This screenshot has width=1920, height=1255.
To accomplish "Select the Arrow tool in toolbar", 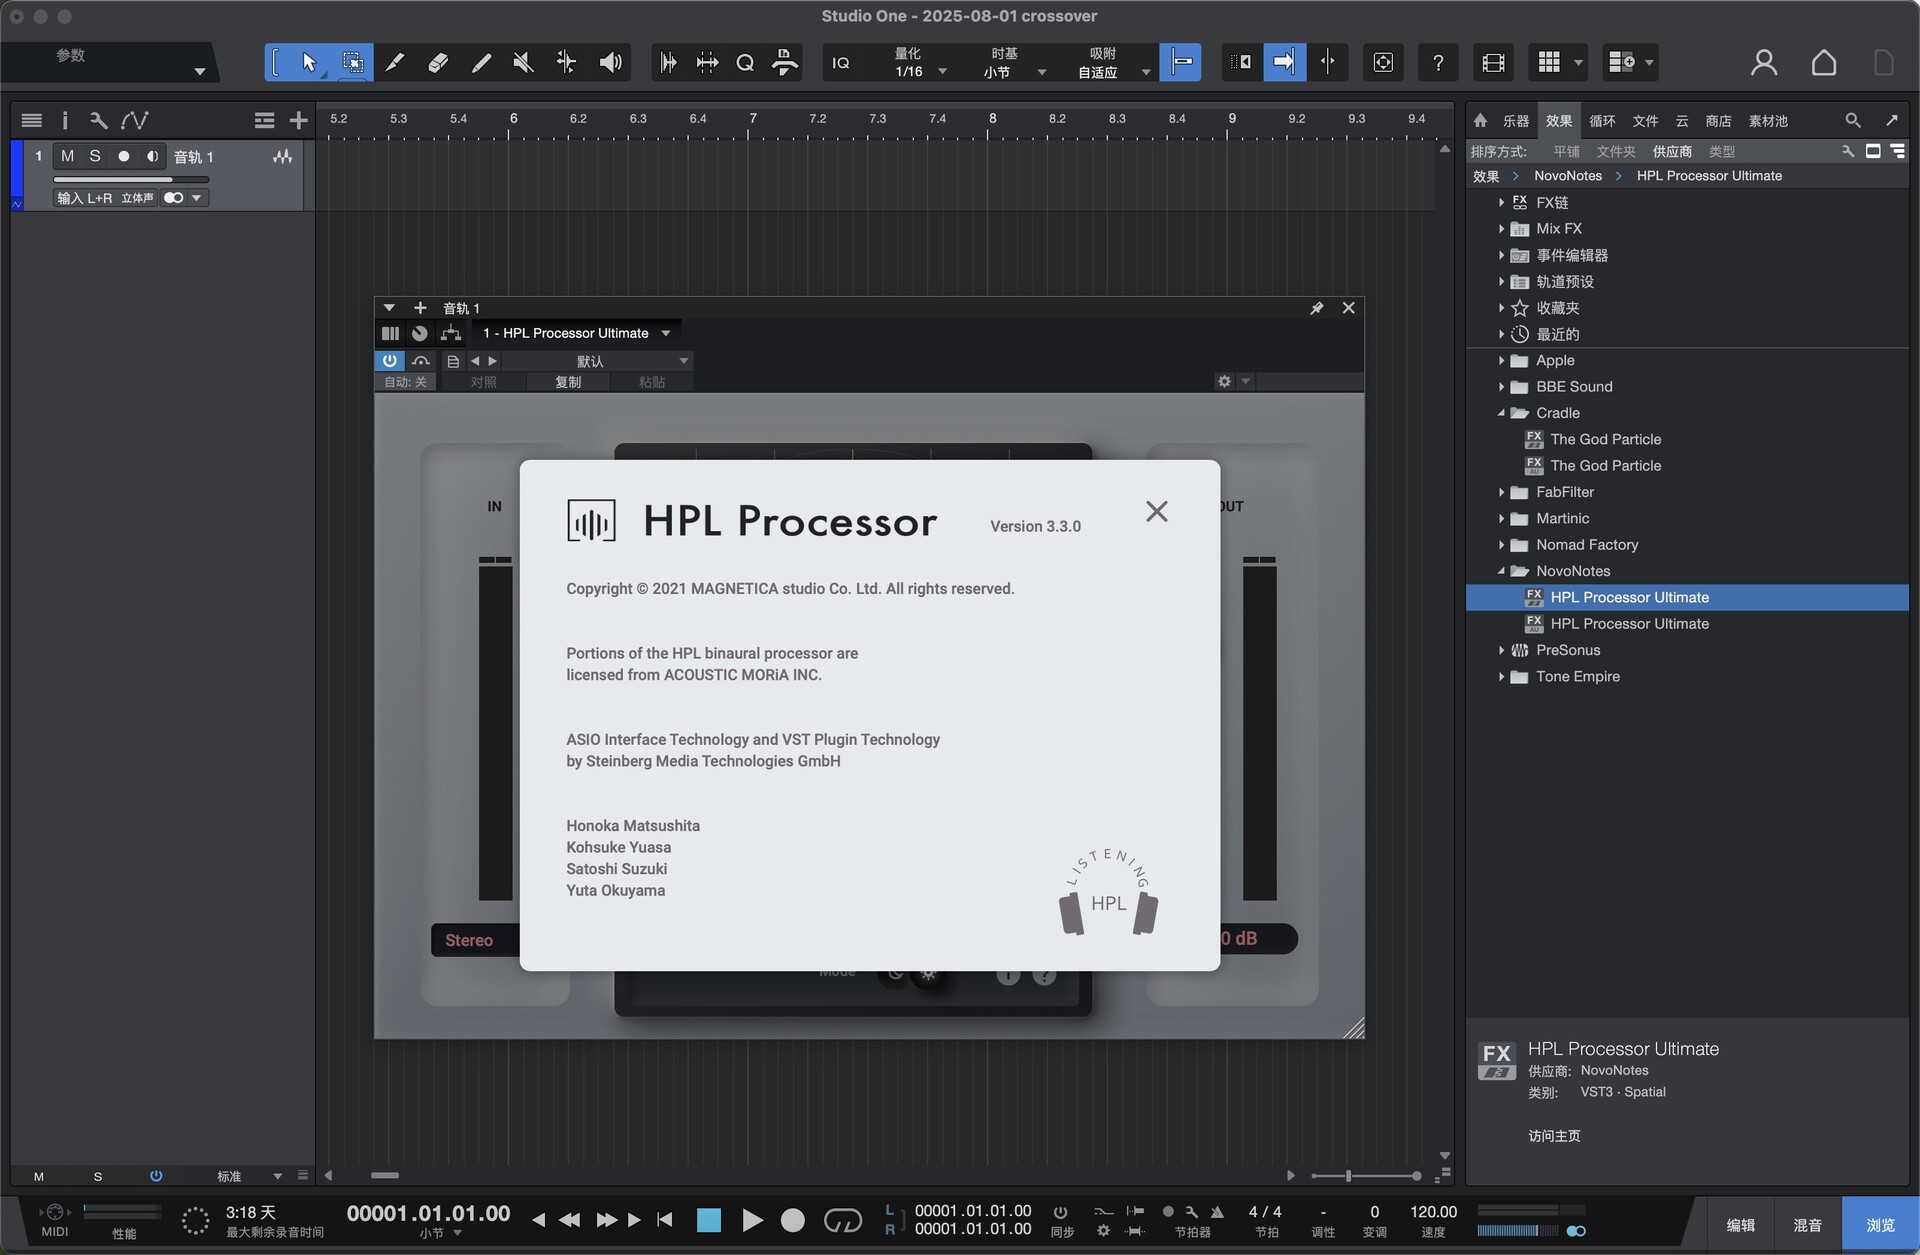I will tap(309, 62).
